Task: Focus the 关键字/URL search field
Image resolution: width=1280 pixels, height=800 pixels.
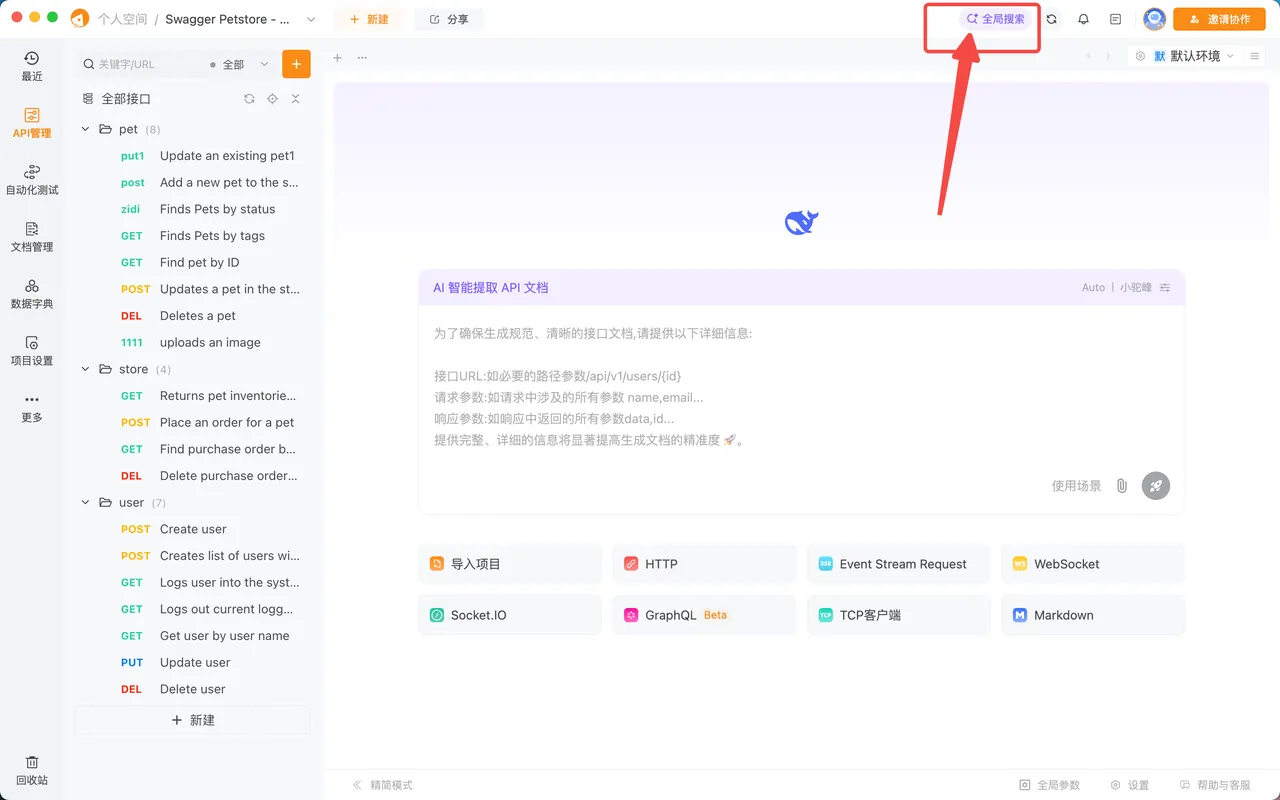Action: coord(140,64)
